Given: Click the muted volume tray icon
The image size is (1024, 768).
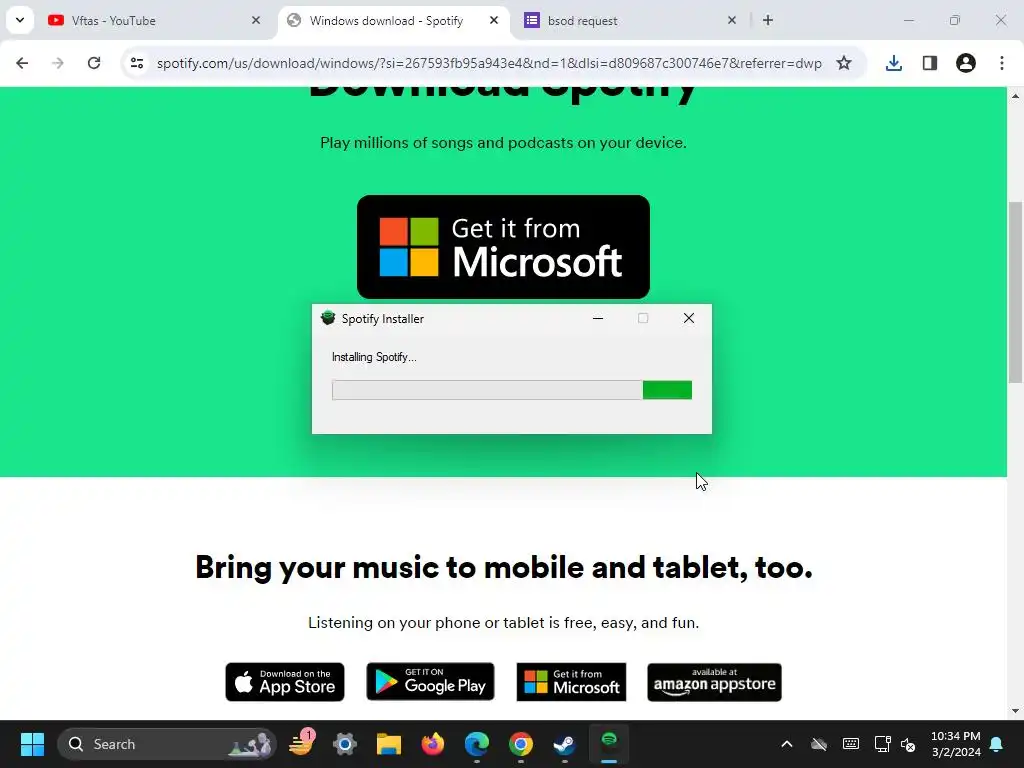Looking at the screenshot, I should coord(908,744).
